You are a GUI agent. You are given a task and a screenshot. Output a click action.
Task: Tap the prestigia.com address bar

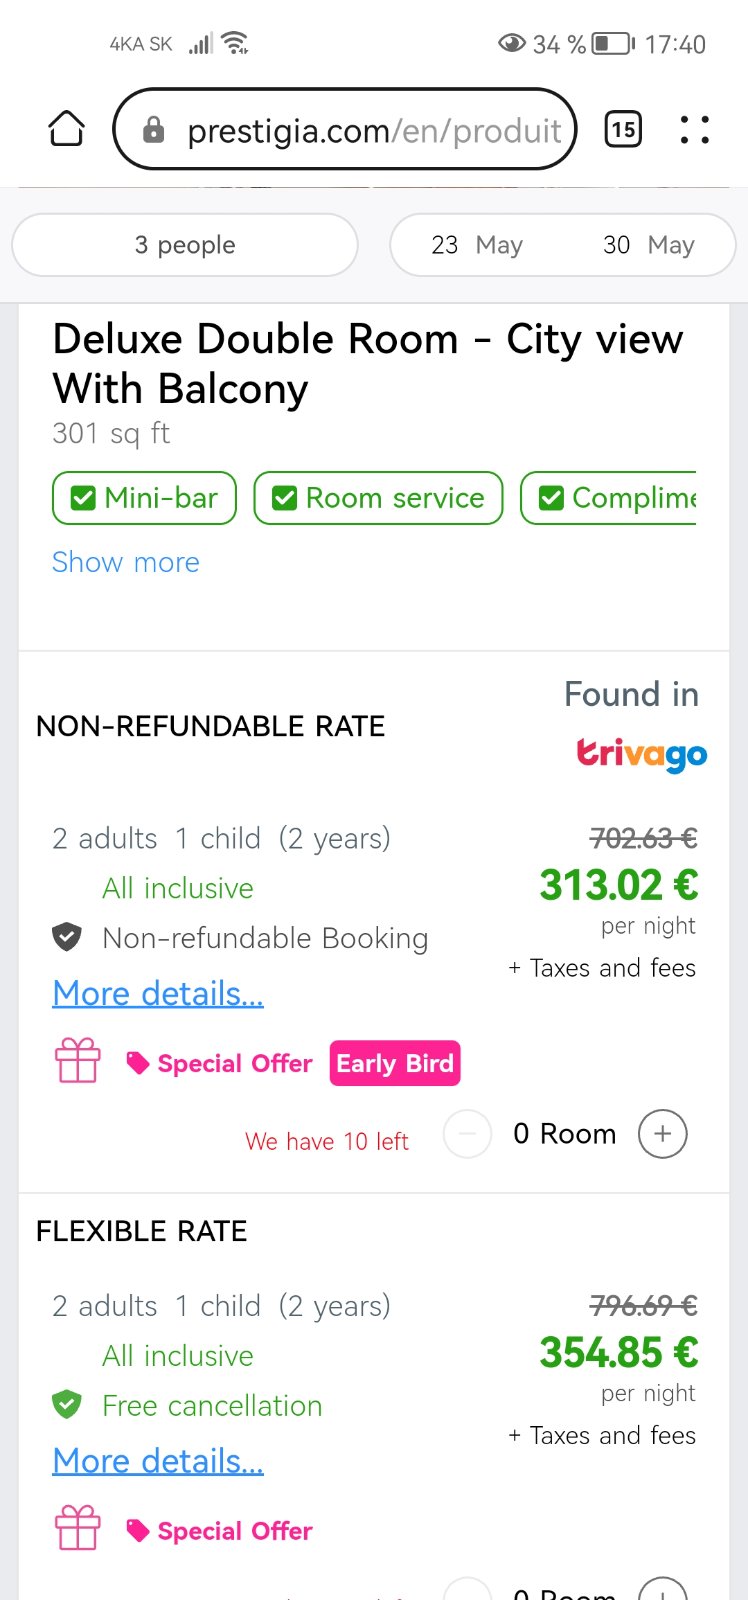click(372, 130)
